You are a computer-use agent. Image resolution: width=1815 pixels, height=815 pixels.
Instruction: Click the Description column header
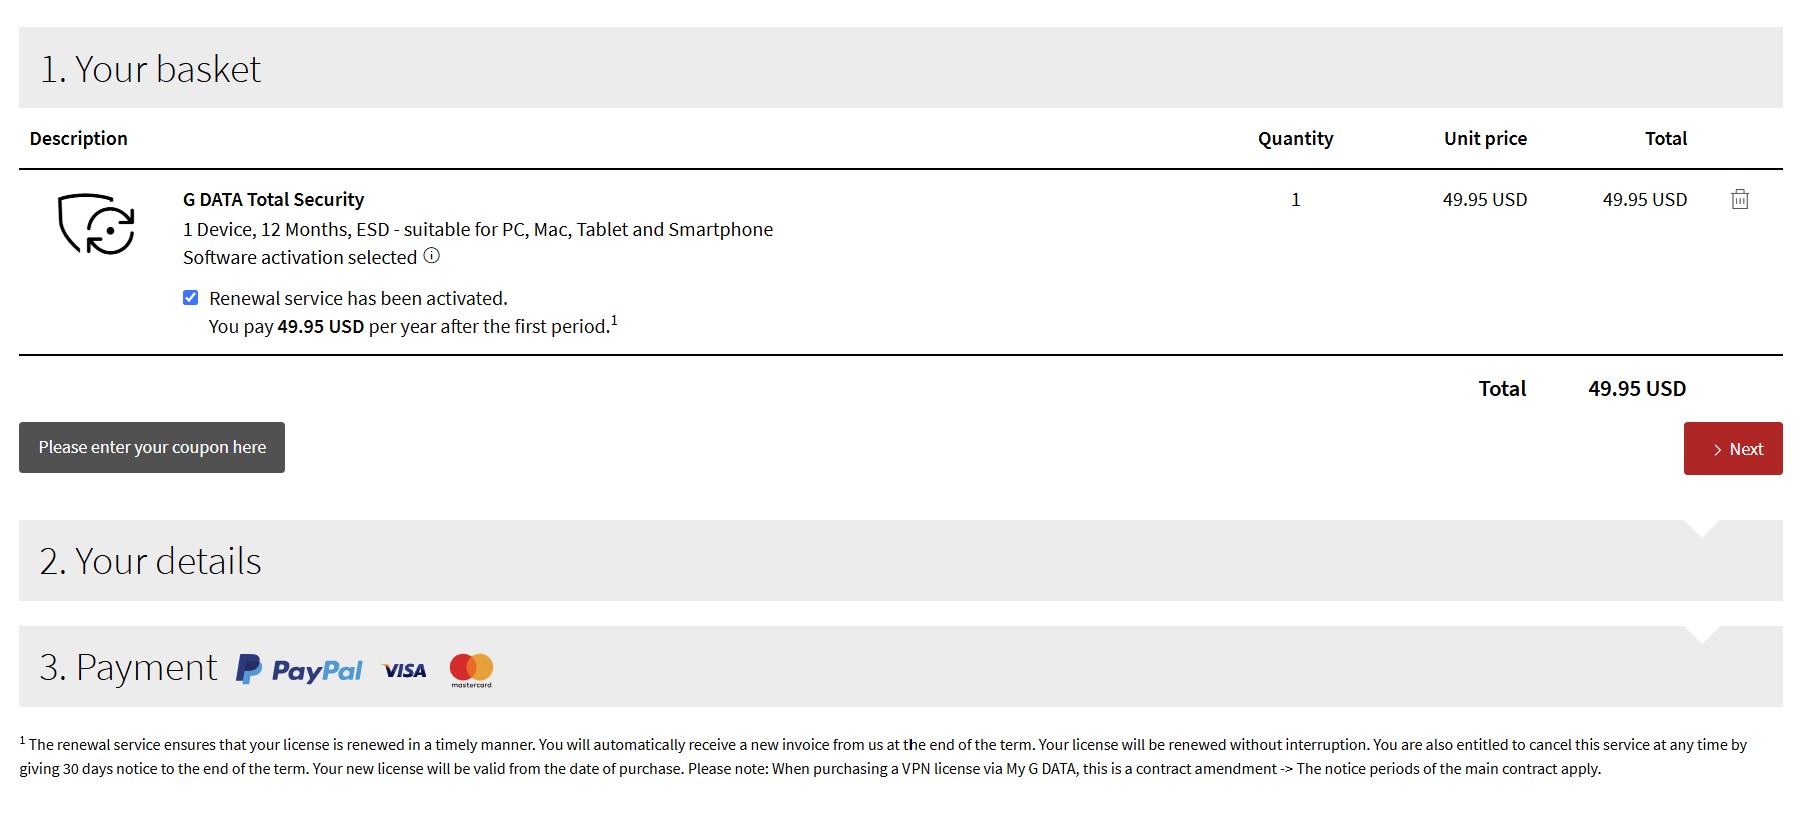tap(79, 139)
